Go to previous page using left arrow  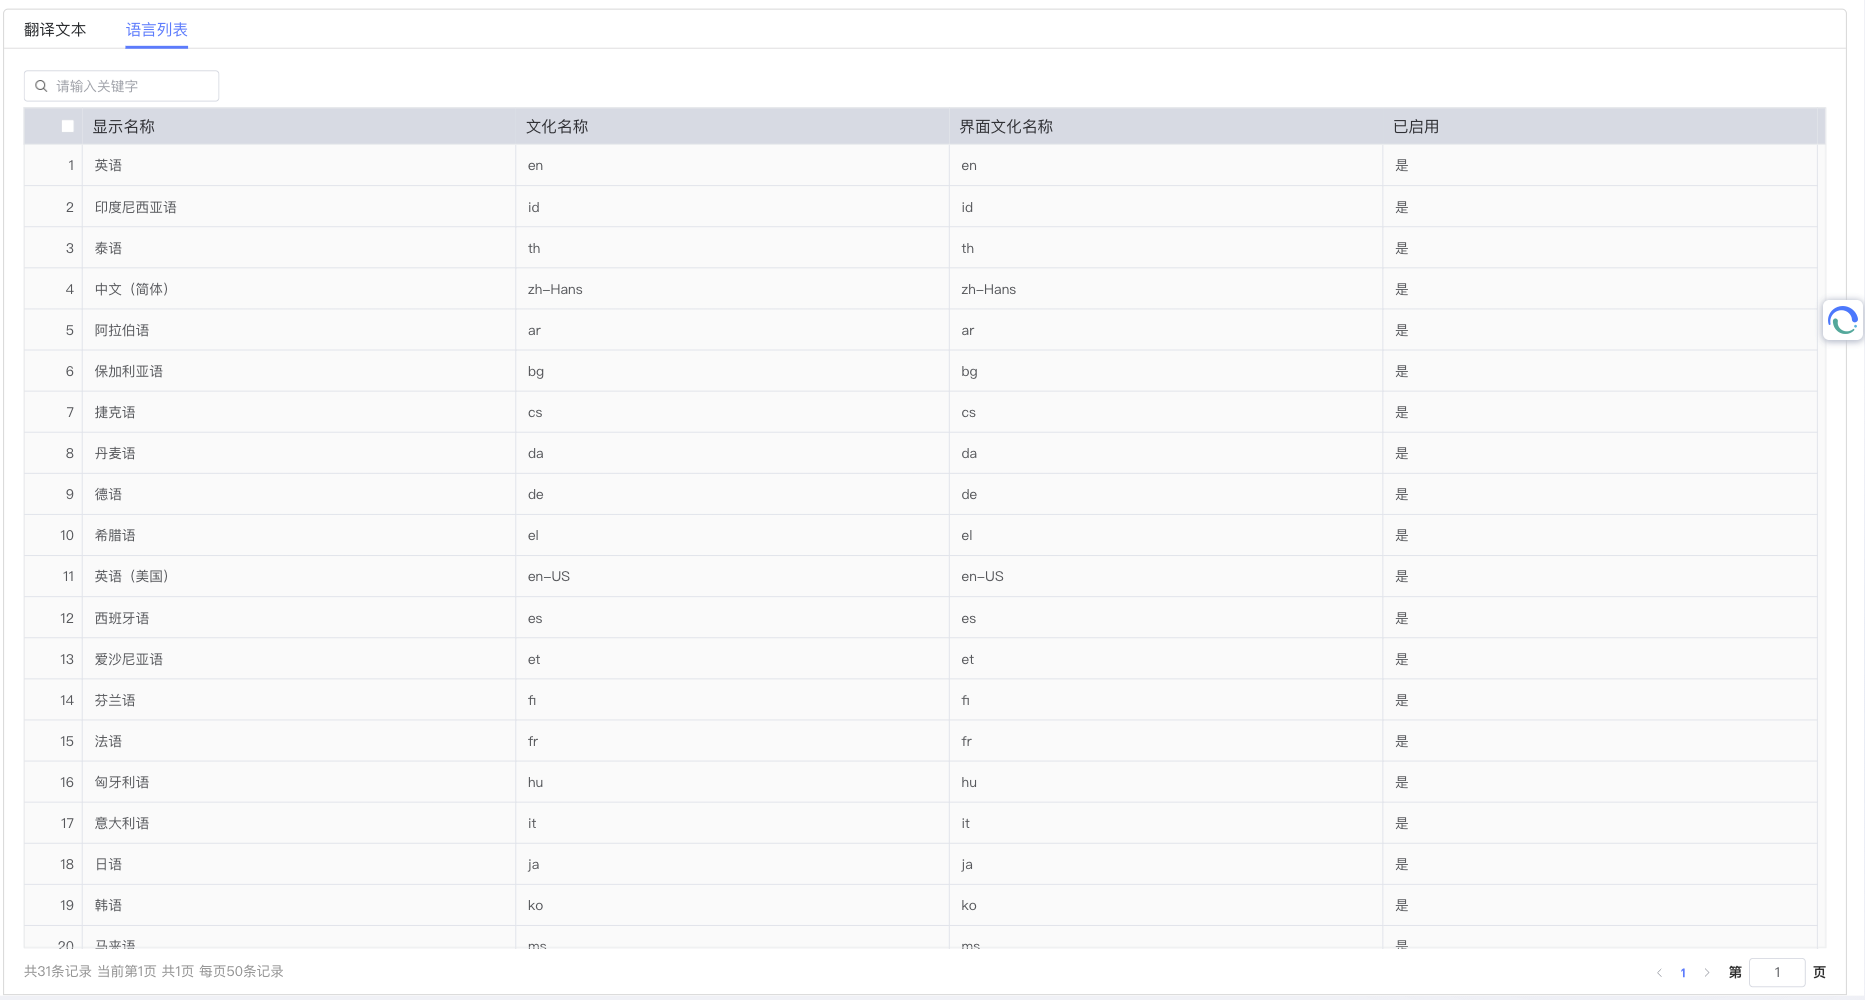(x=1659, y=972)
